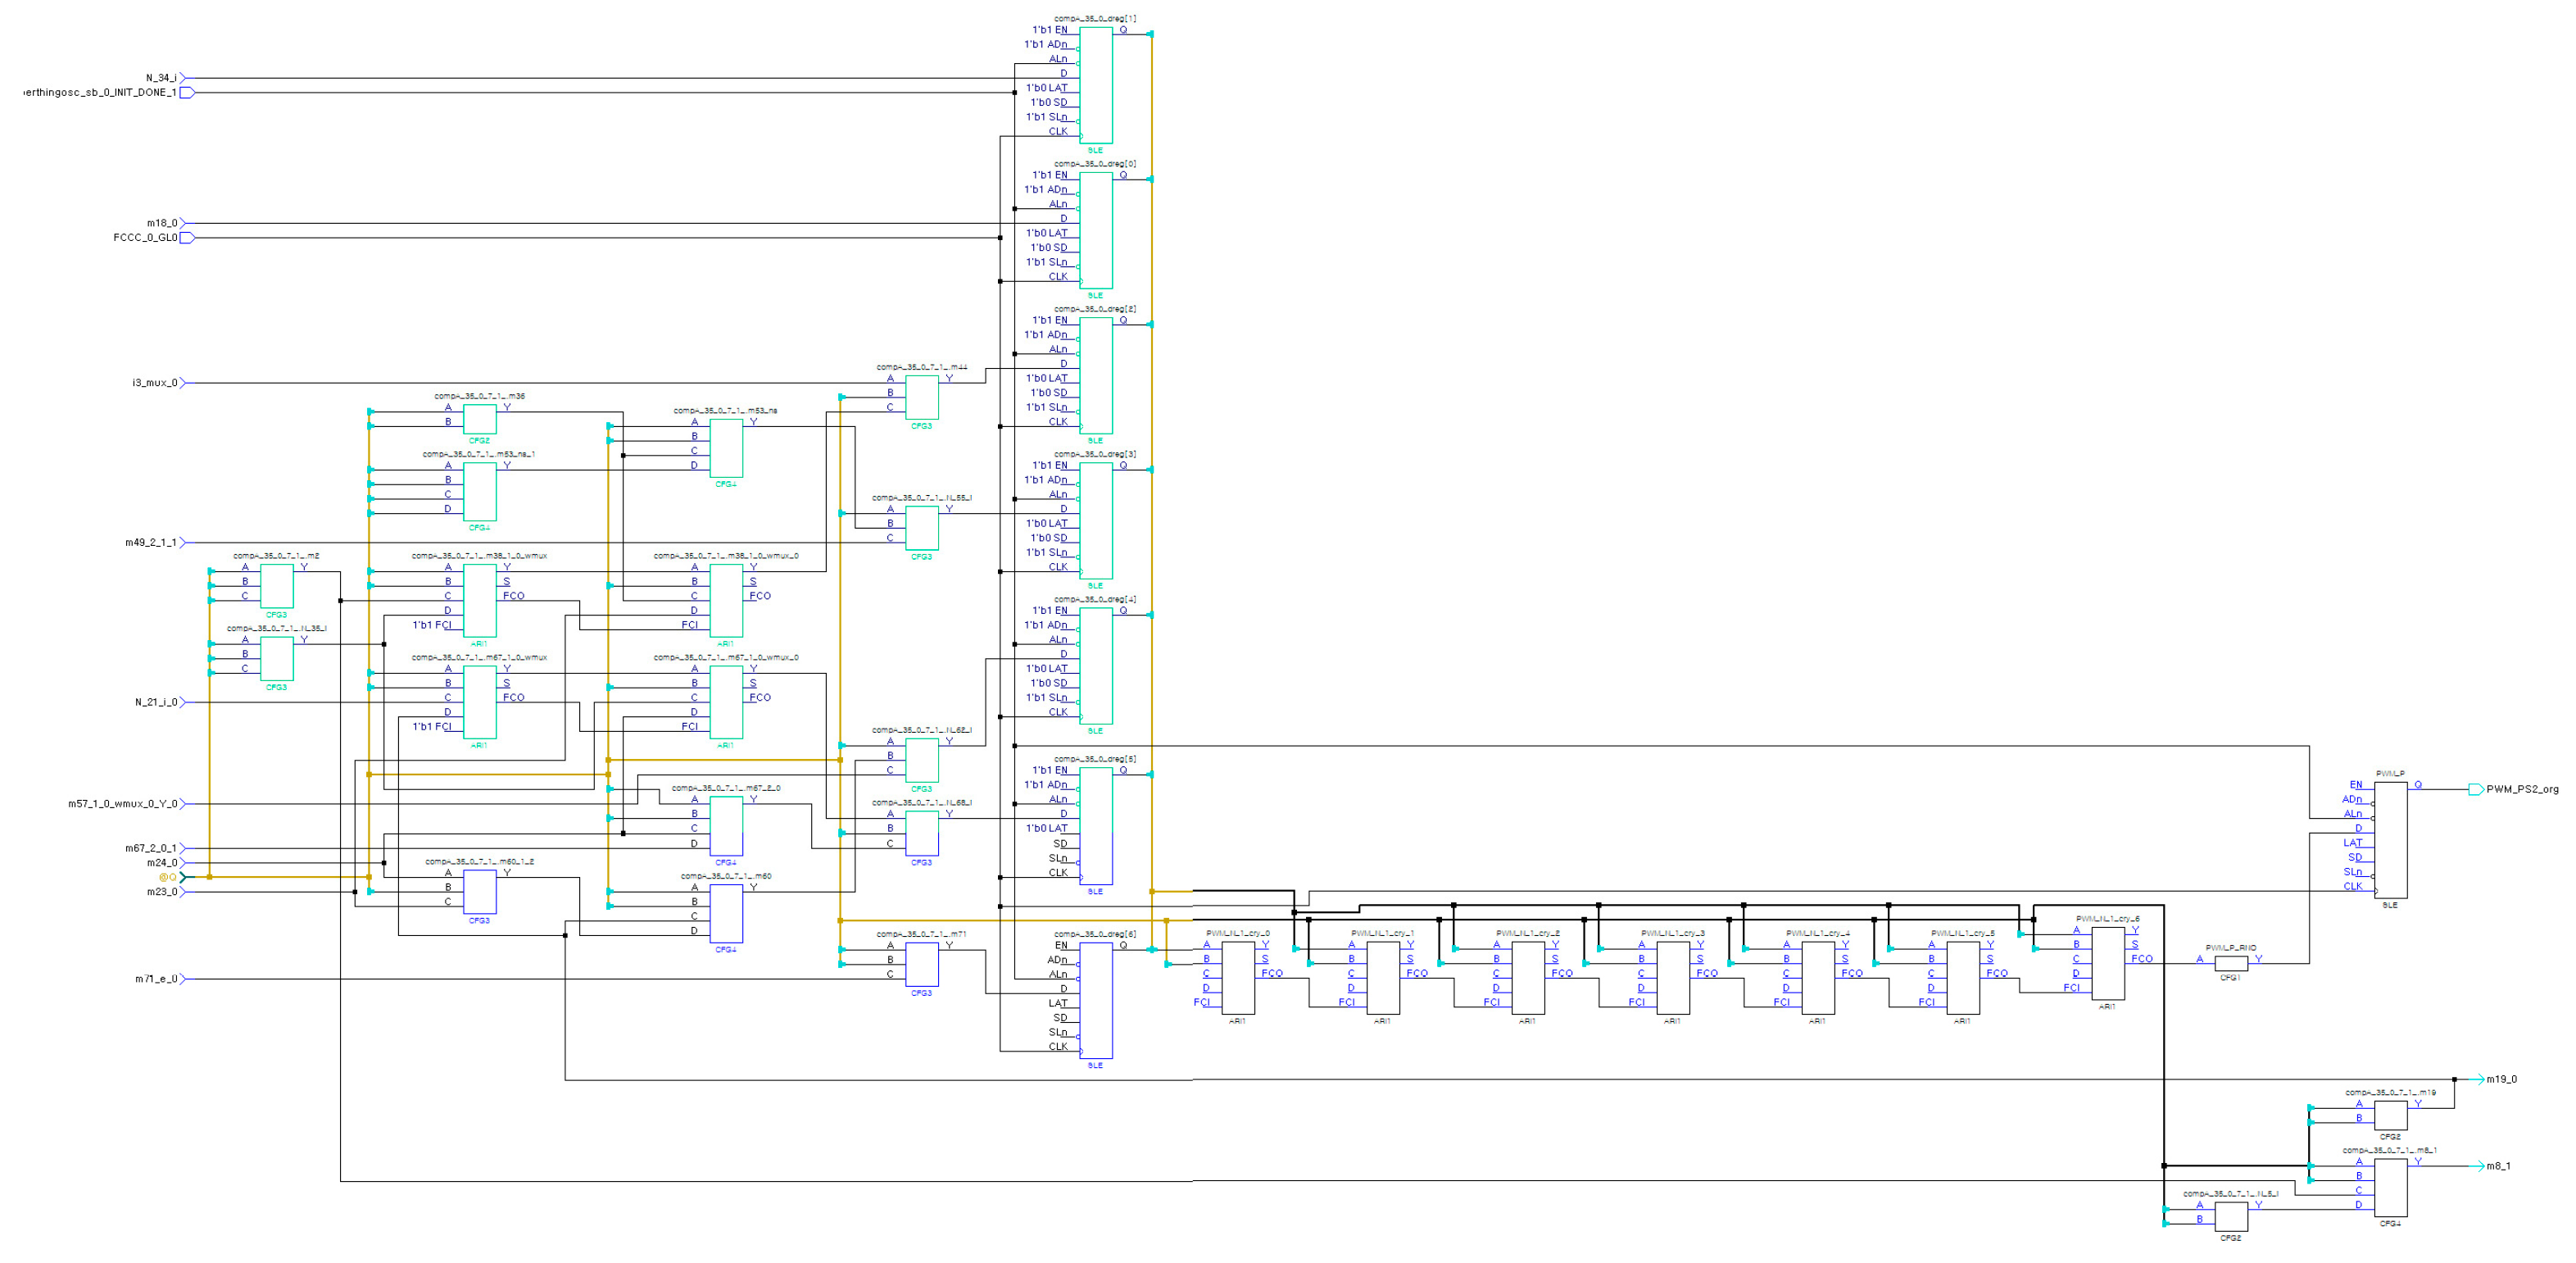2576x1263 pixels.
Task: Select the PWM_N_1_cry_6 ARI1 block
Action: pyautogui.click(x=2108, y=963)
